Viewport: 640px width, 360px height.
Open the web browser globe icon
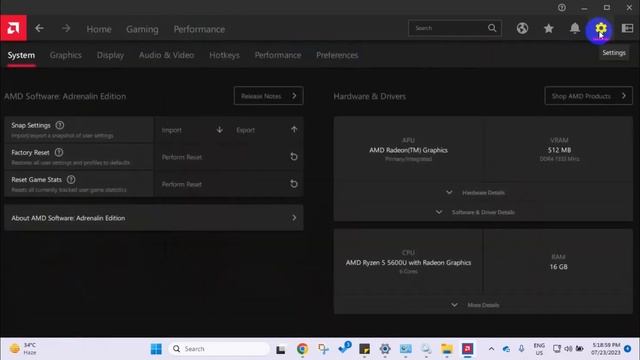click(522, 28)
